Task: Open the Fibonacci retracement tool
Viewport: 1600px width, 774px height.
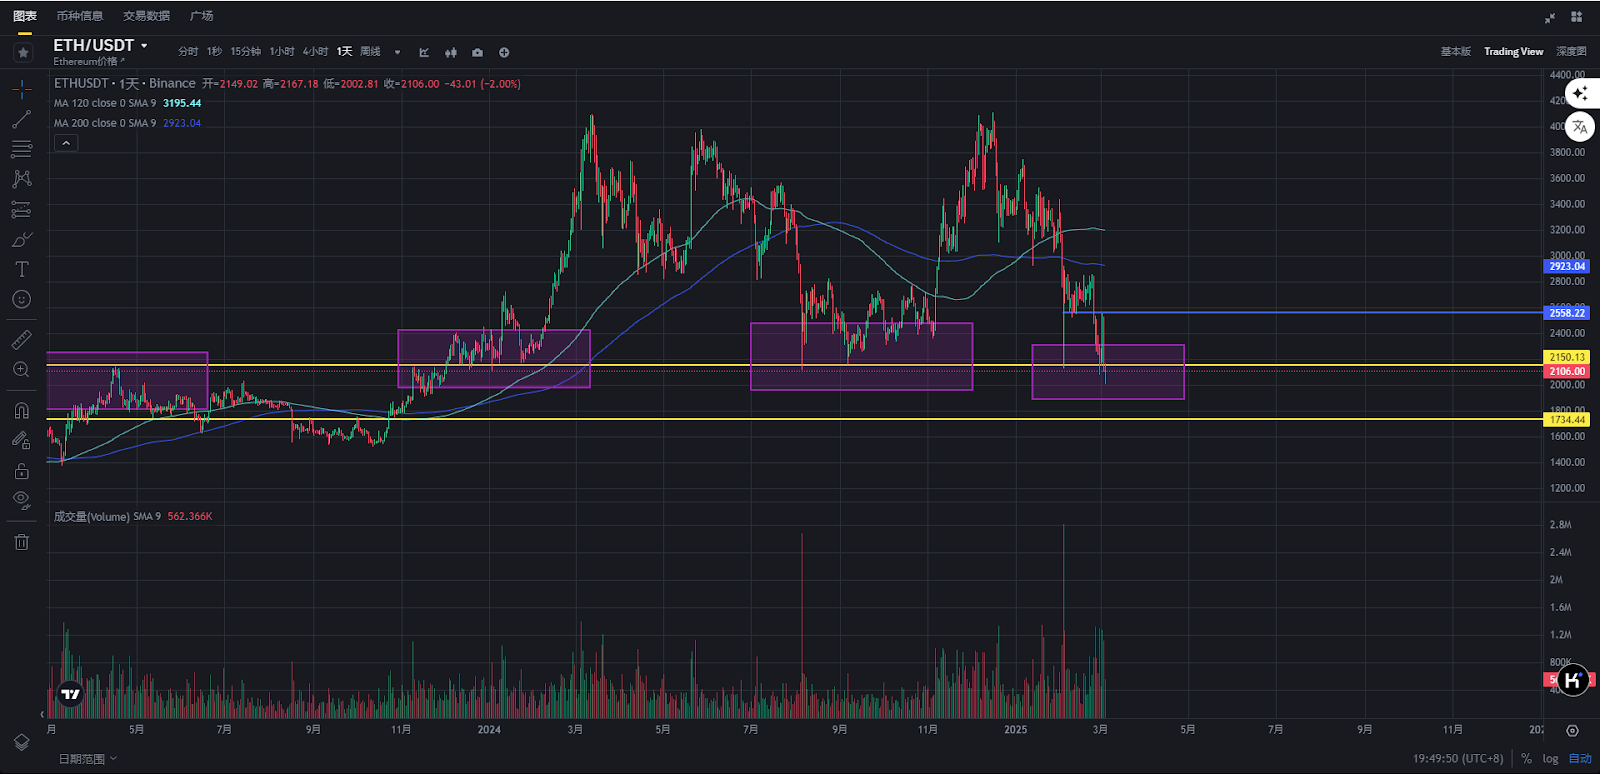Action: (21, 149)
